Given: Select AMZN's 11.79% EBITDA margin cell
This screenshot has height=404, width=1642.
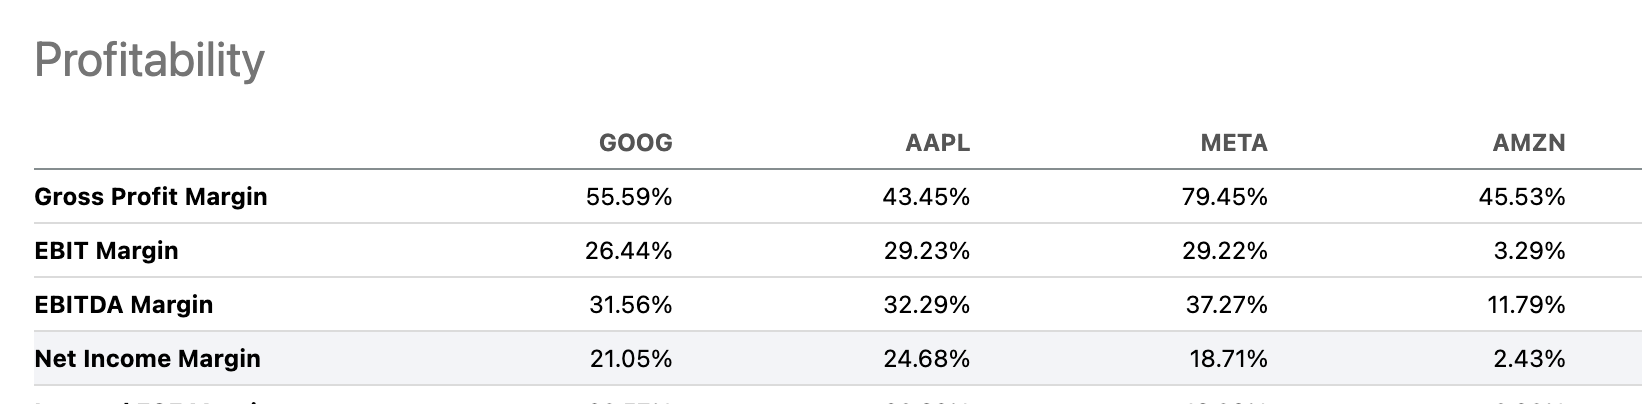Looking at the screenshot, I should pos(1526,305).
